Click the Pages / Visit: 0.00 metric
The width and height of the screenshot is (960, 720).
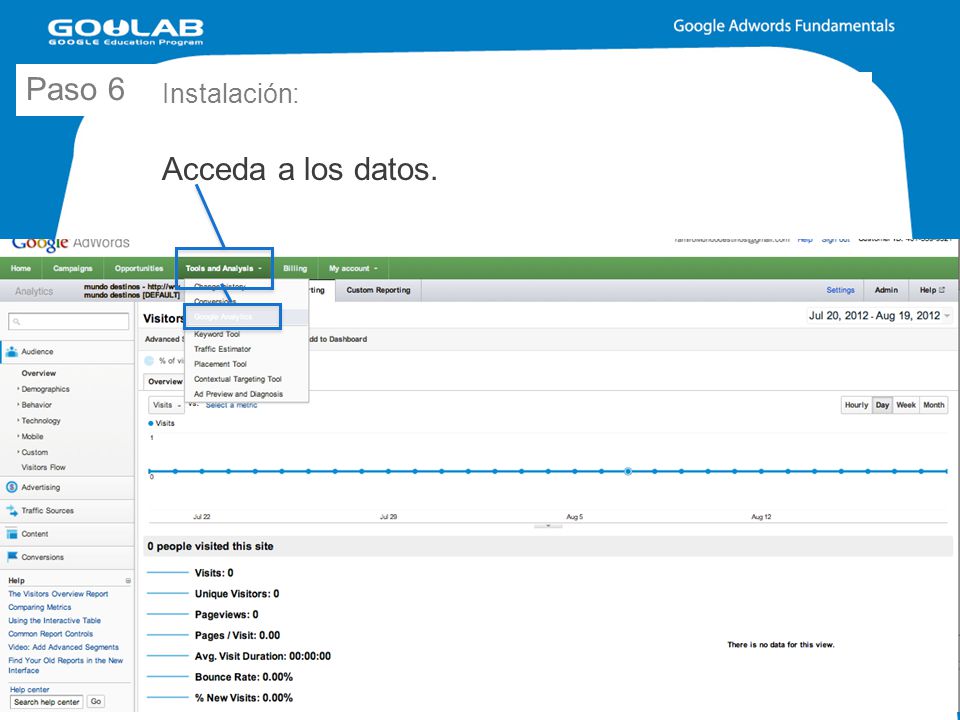[238, 636]
